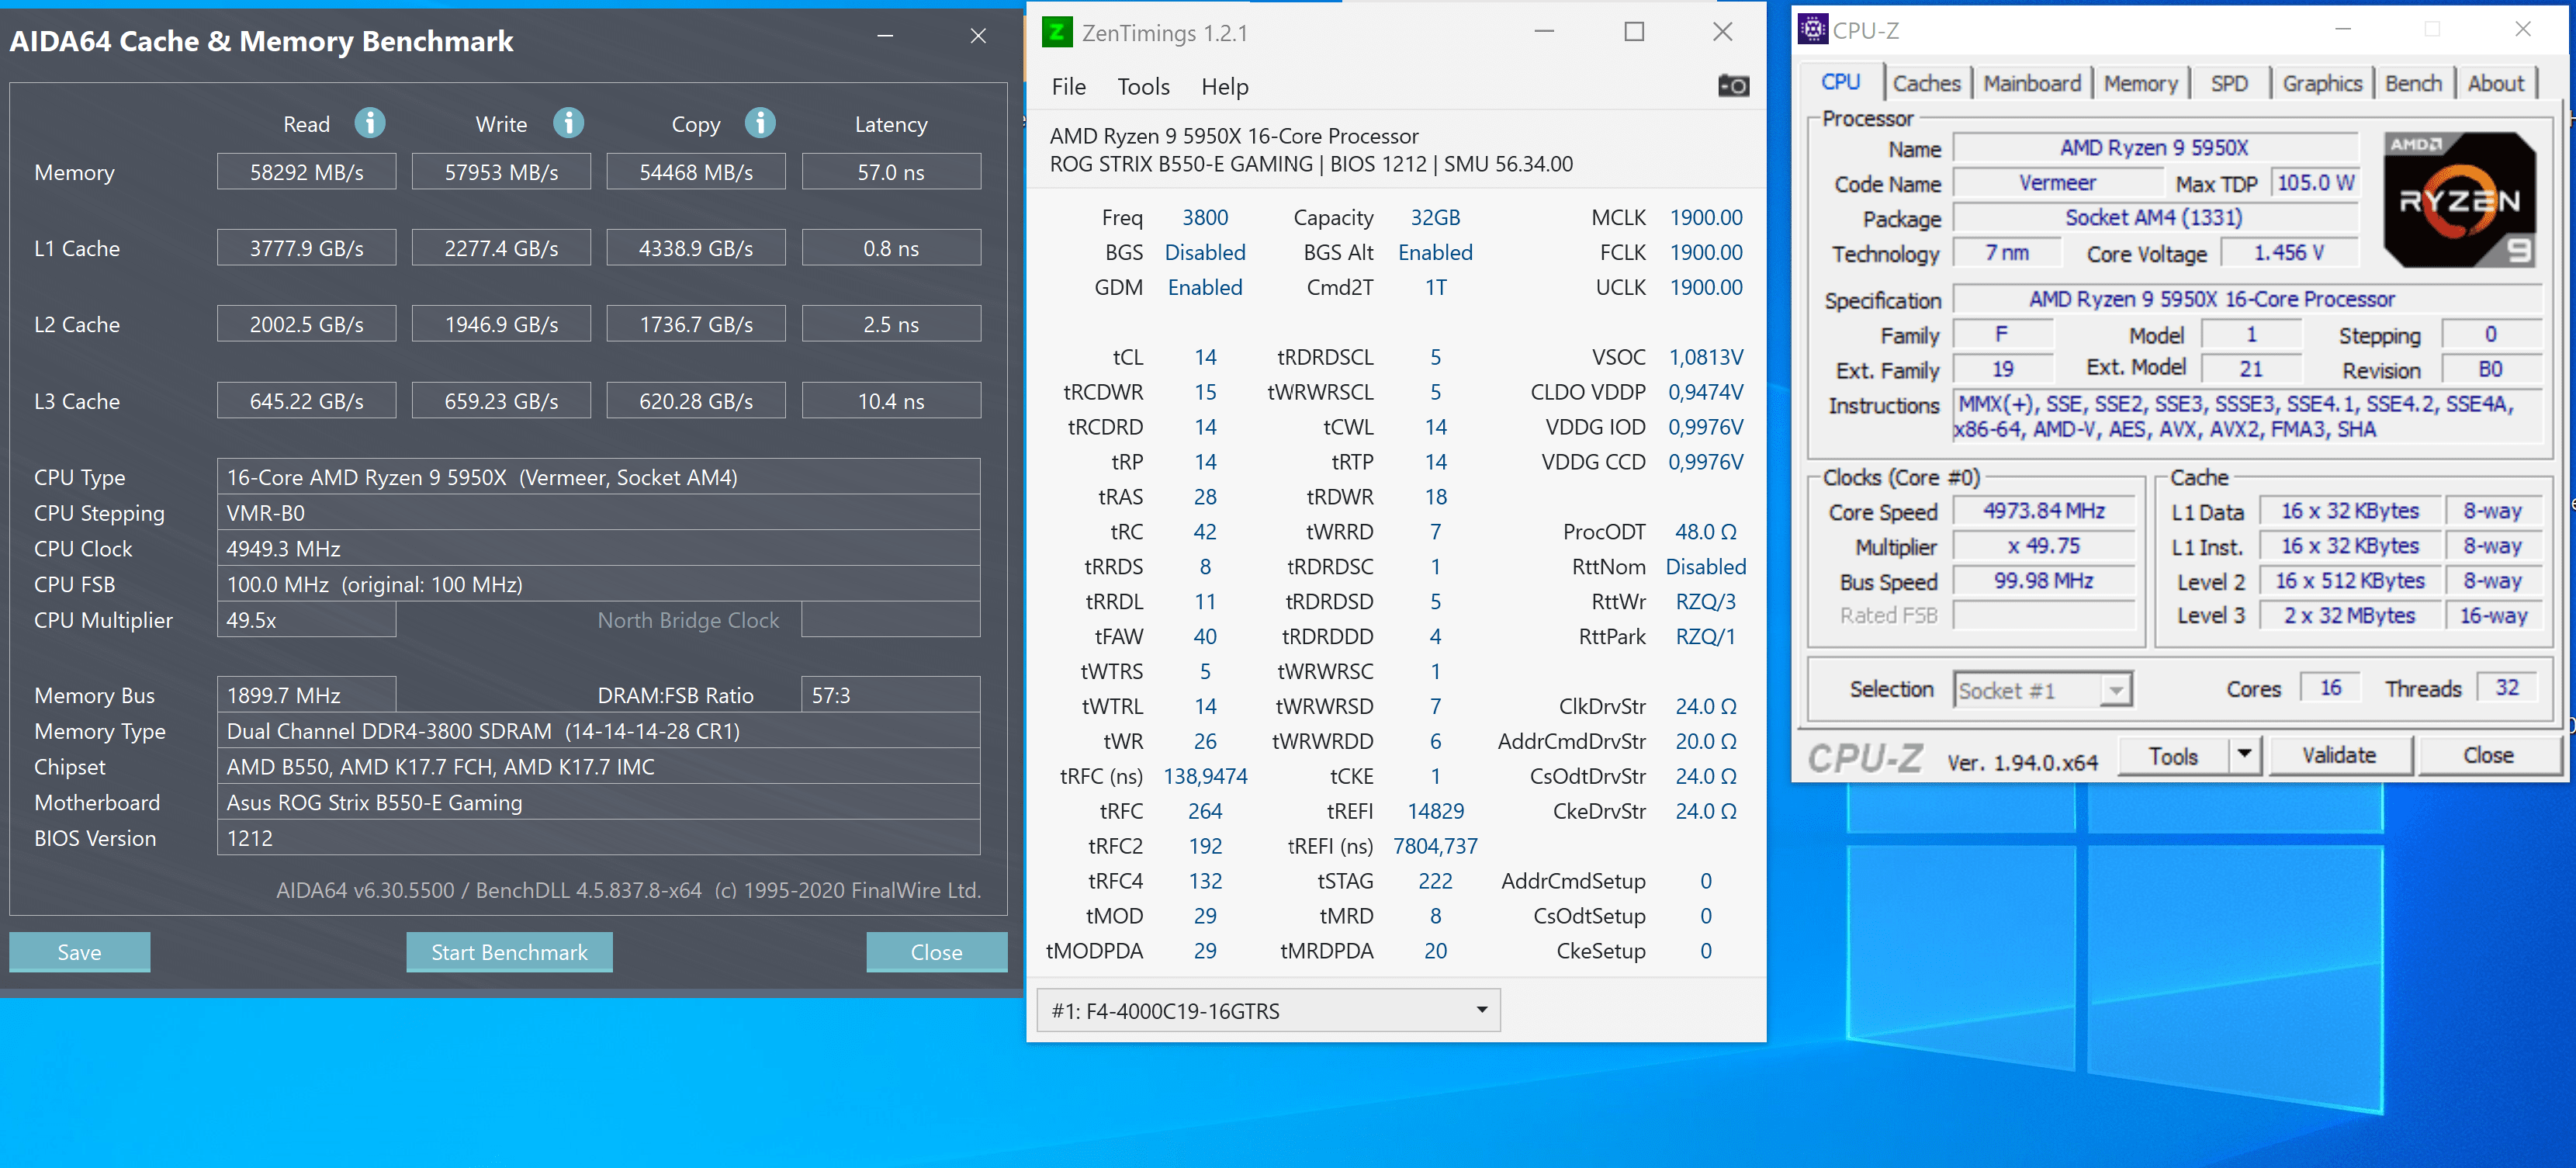Take a screenshot with ZenTimings camera icon
The image size is (2576, 1168).
1733,86
